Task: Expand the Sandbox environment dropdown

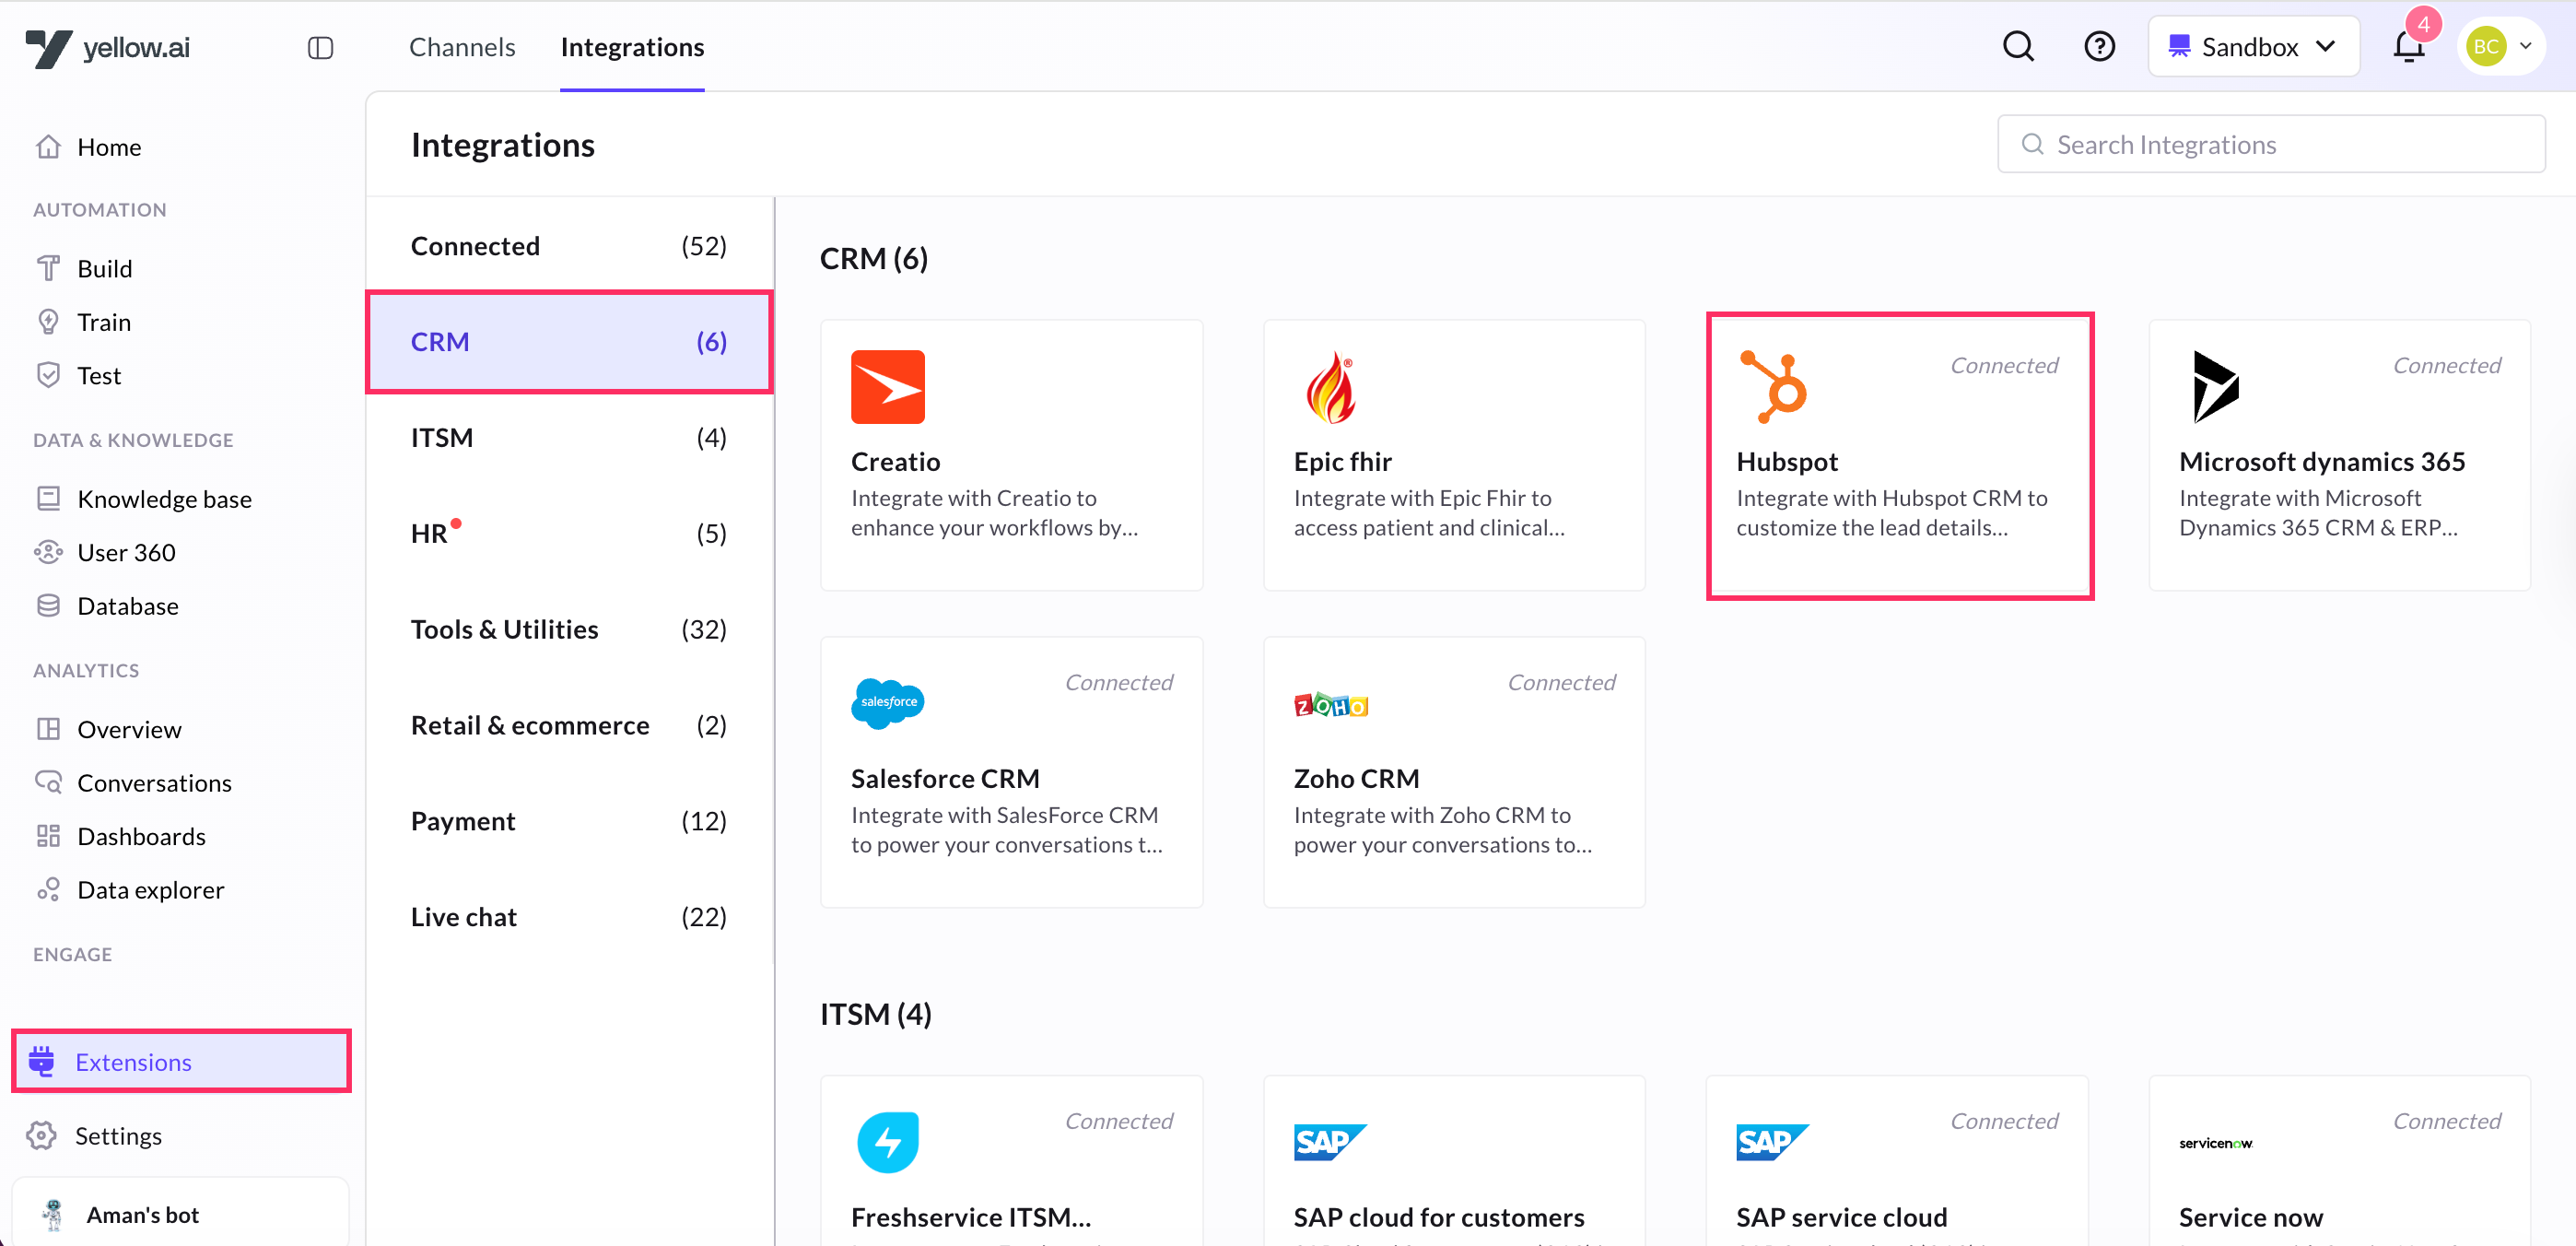Action: 2253,47
